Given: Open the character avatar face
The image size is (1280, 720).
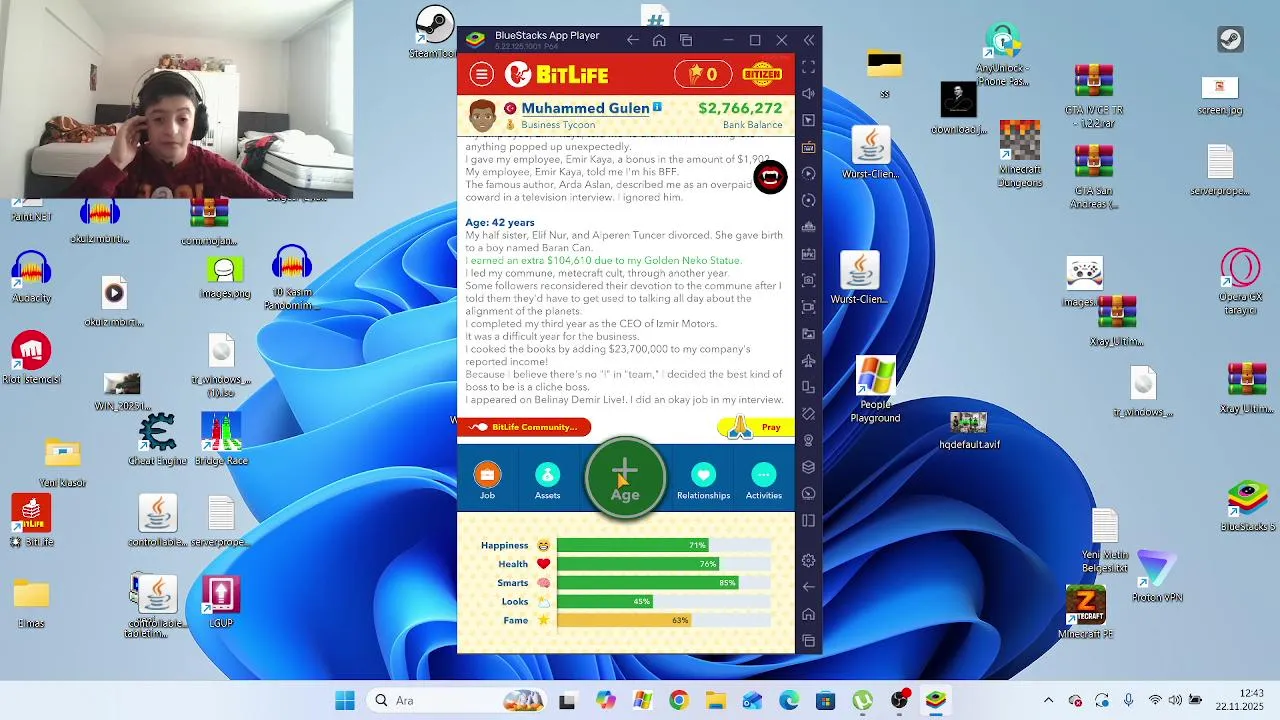Looking at the screenshot, I should pyautogui.click(x=482, y=115).
